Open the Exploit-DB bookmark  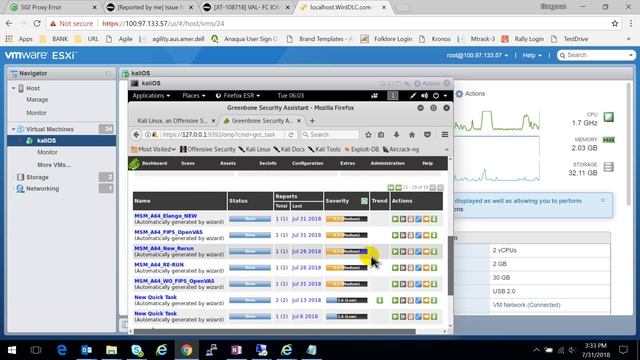[362, 149]
